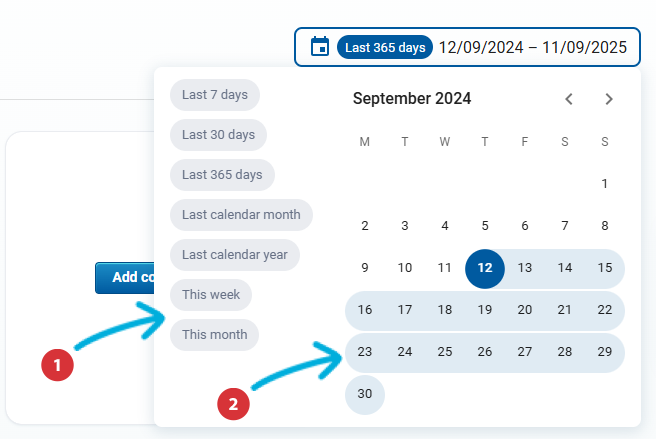Click the blue Add button

click(x=125, y=277)
